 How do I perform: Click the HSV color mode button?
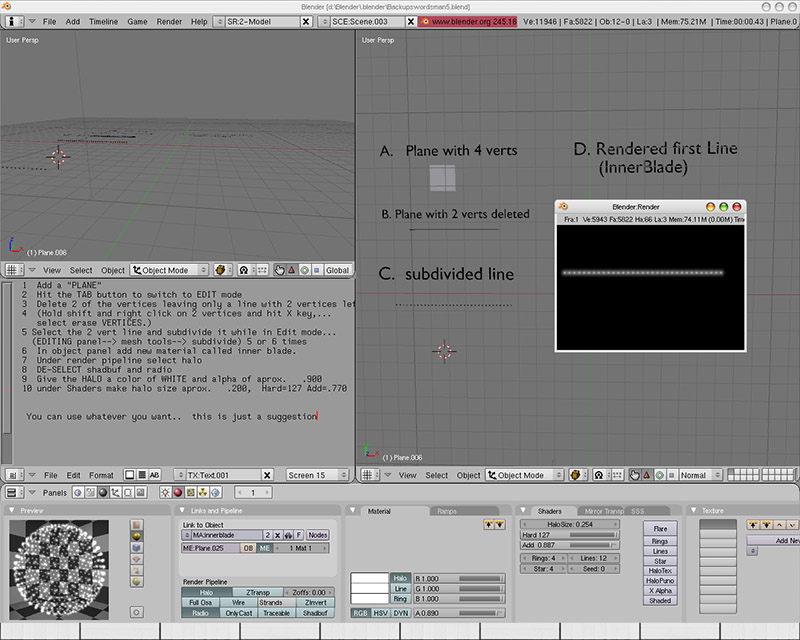click(380, 613)
